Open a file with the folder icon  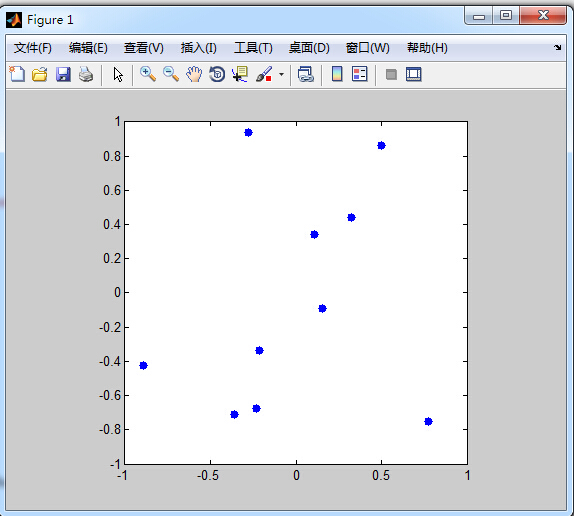click(x=40, y=74)
